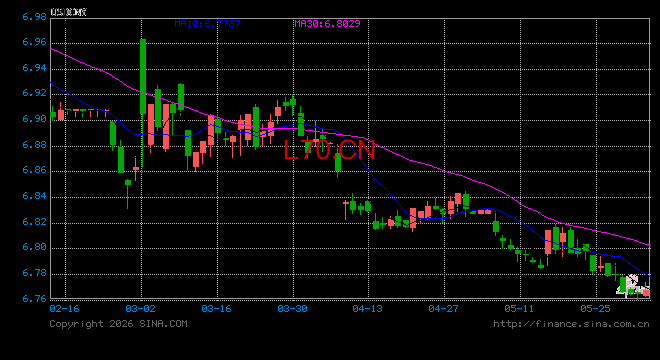
Task: Click the 6.76 price axis label
Action: click(x=35, y=299)
